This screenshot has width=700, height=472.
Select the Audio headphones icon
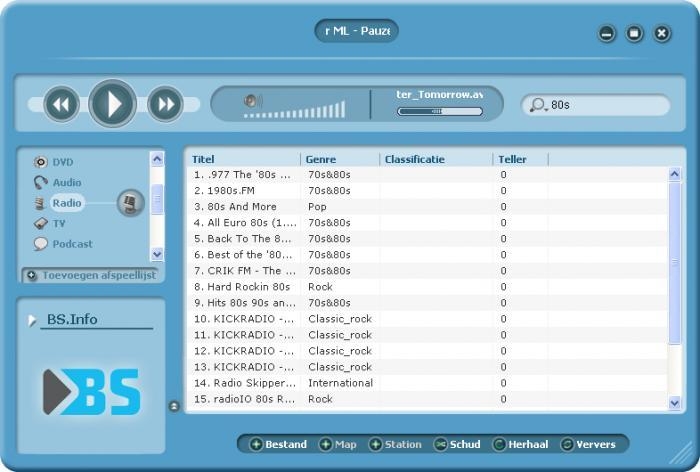click(x=40, y=182)
